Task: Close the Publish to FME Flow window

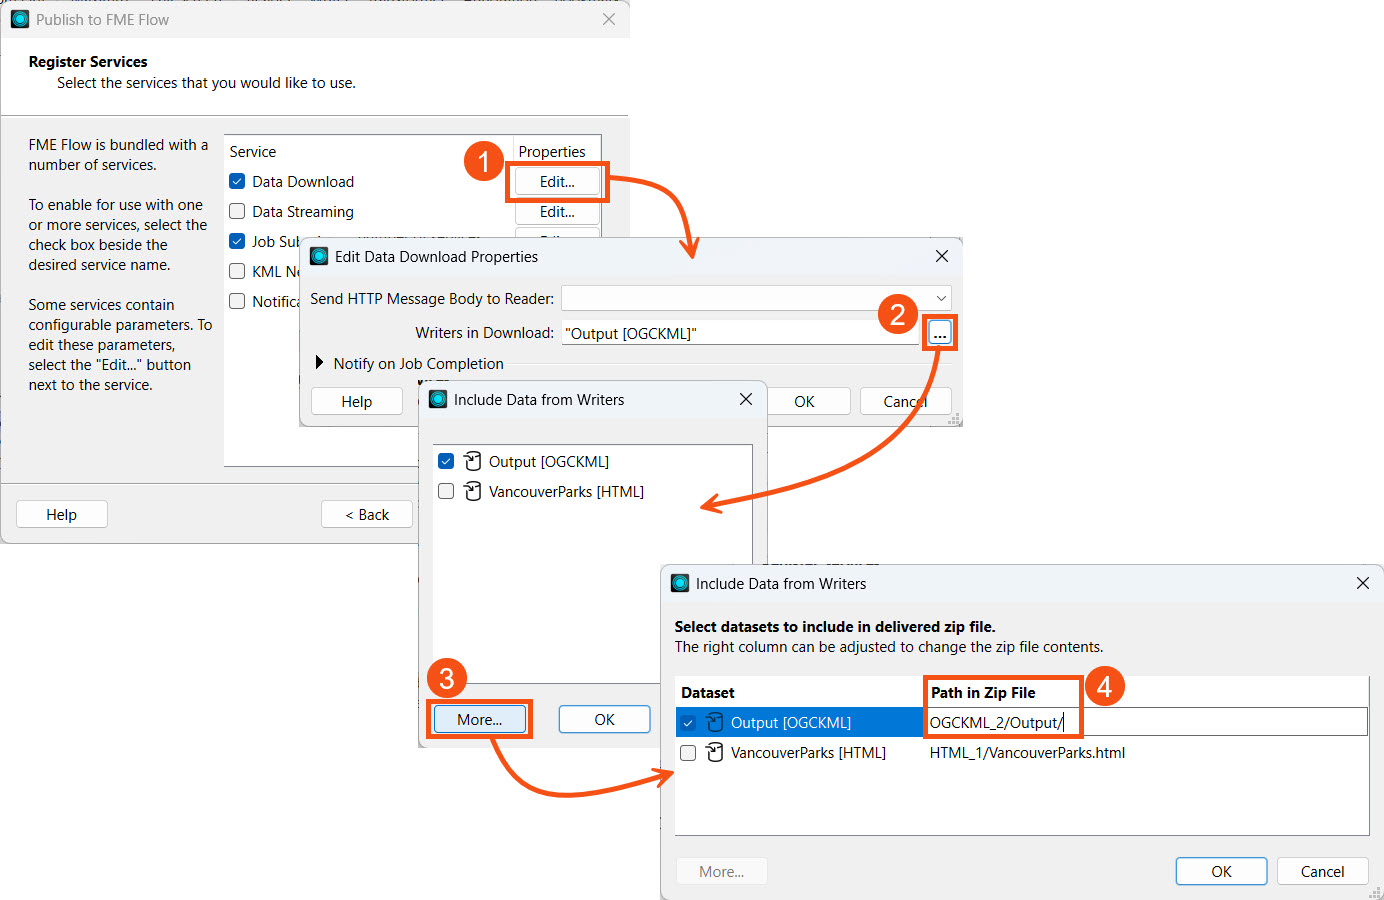Action: tap(608, 20)
